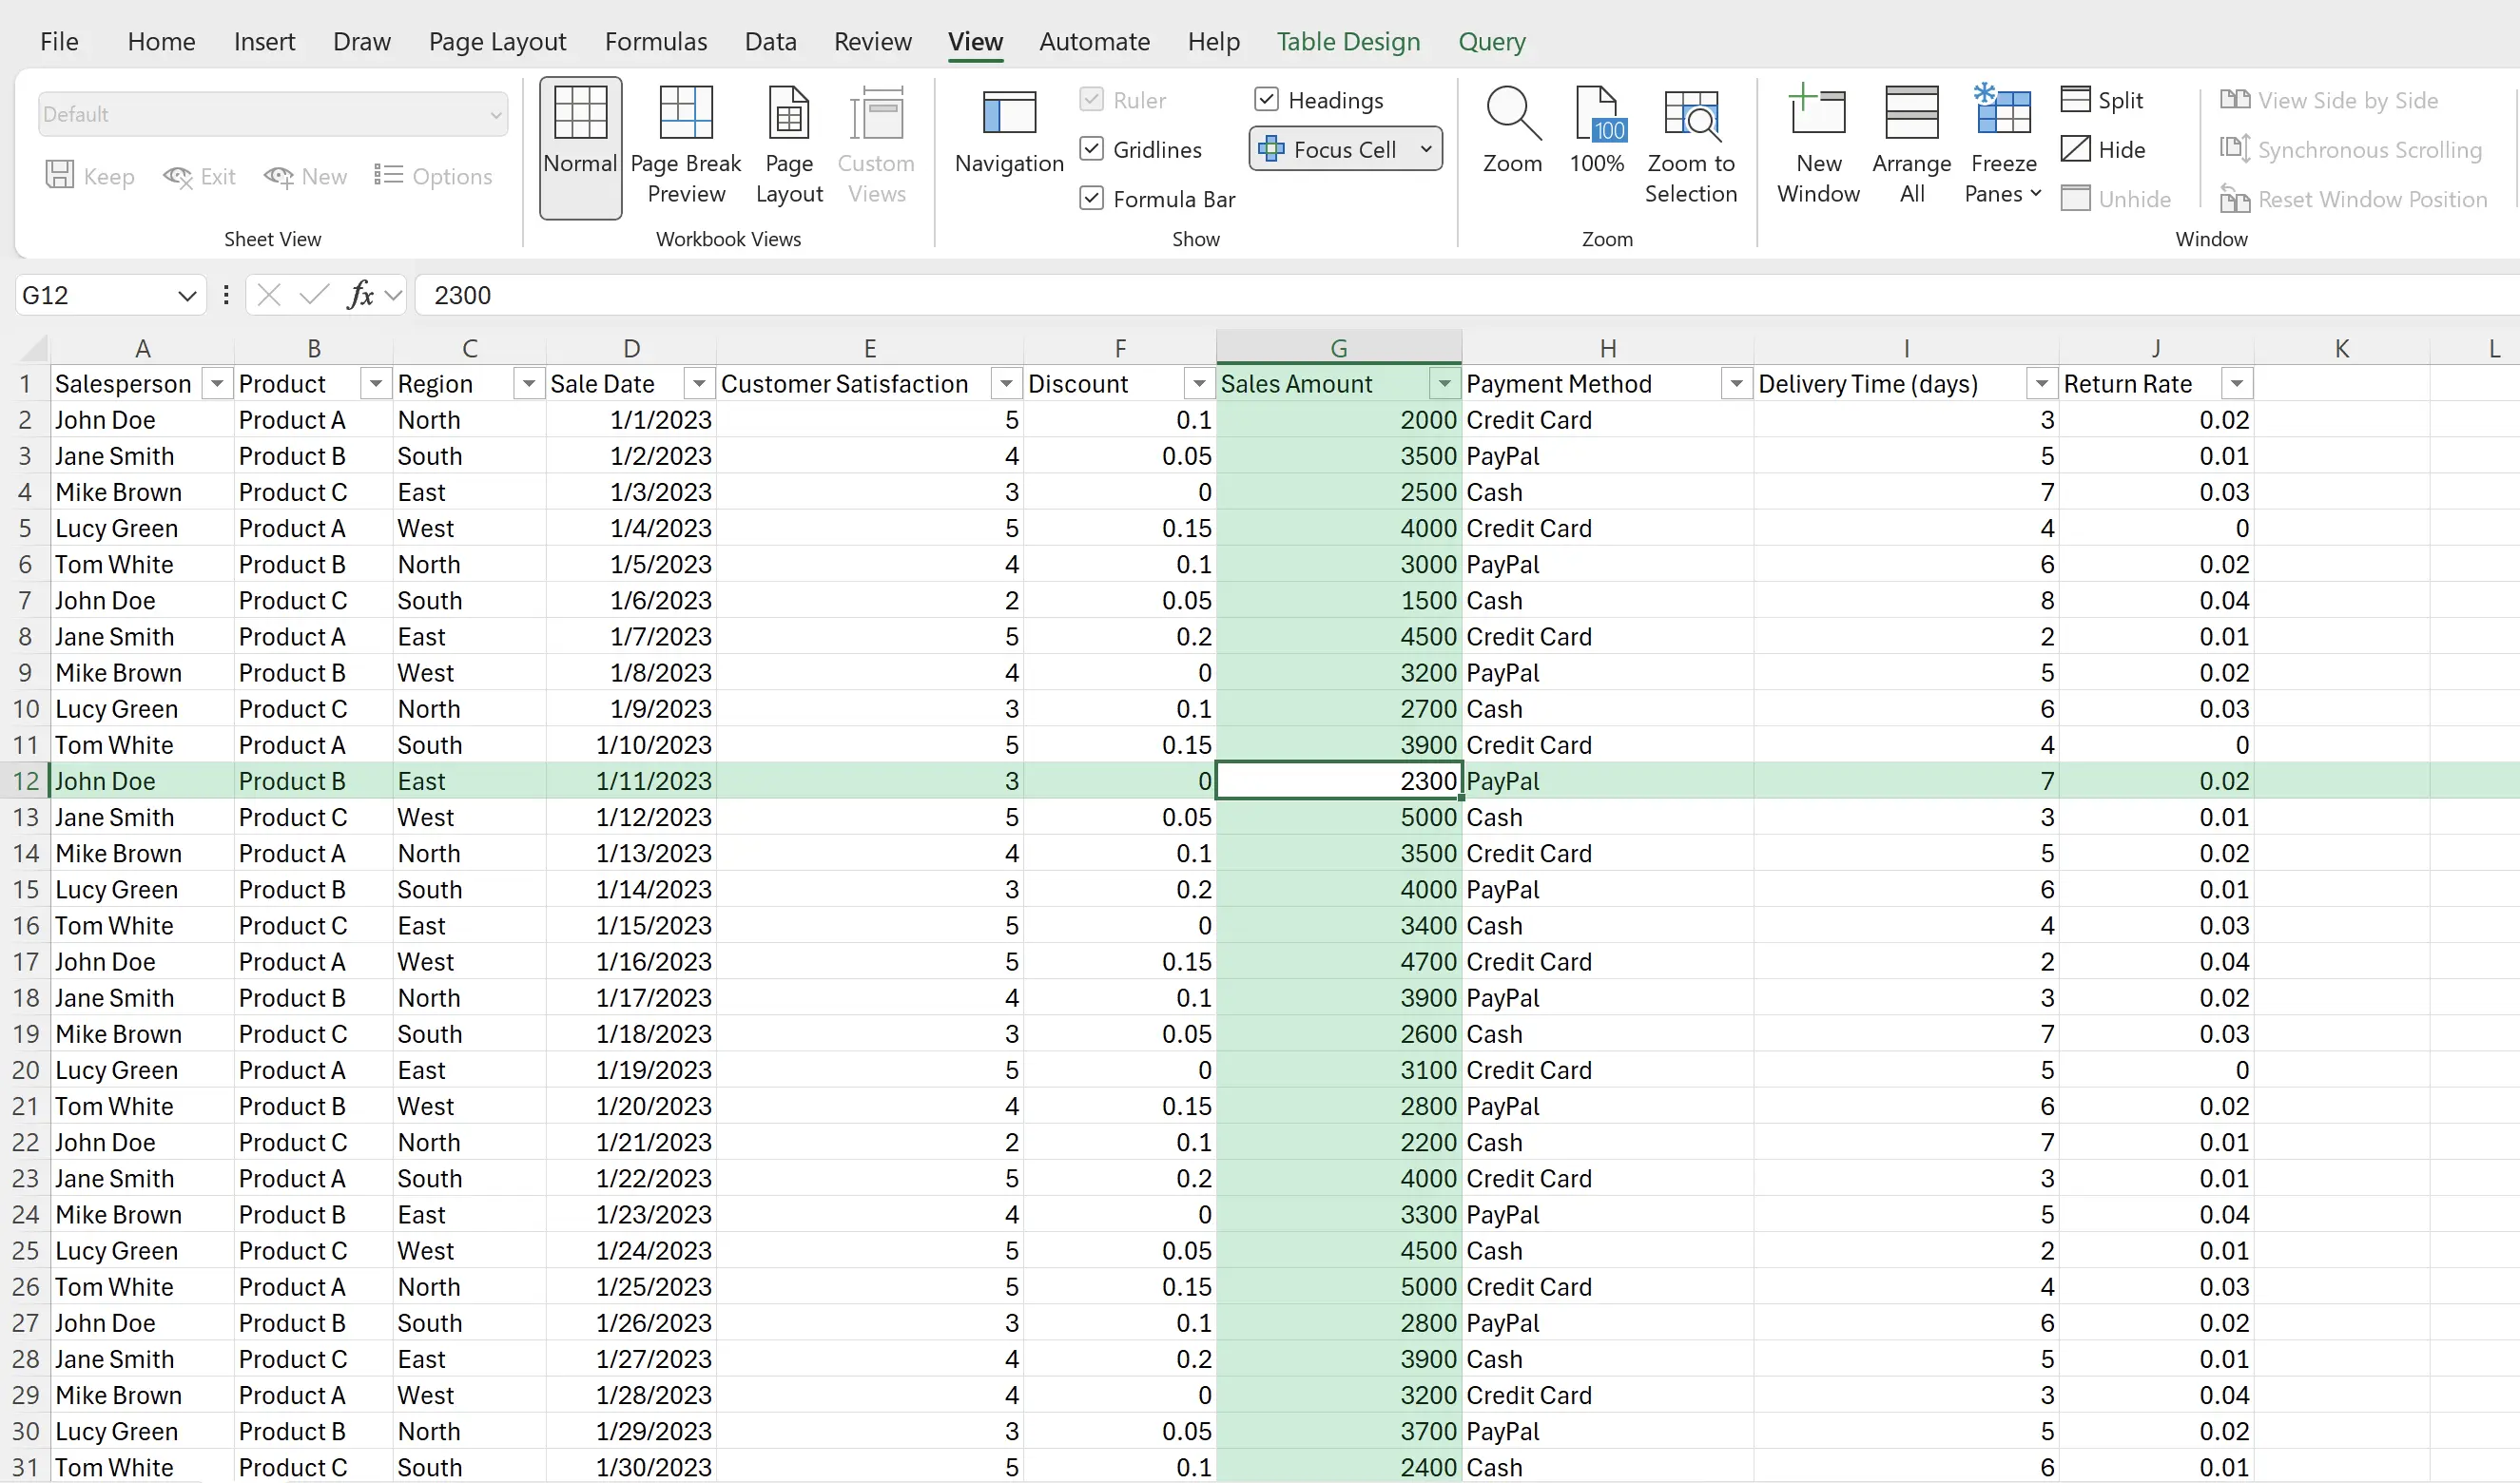
Task: Click Arrange All windows
Action: (1910, 145)
